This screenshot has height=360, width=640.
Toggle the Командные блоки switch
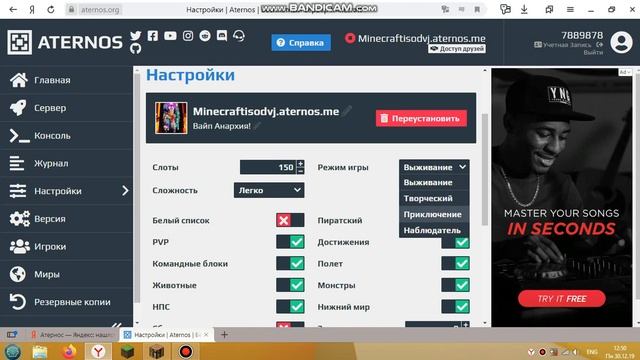point(290,263)
